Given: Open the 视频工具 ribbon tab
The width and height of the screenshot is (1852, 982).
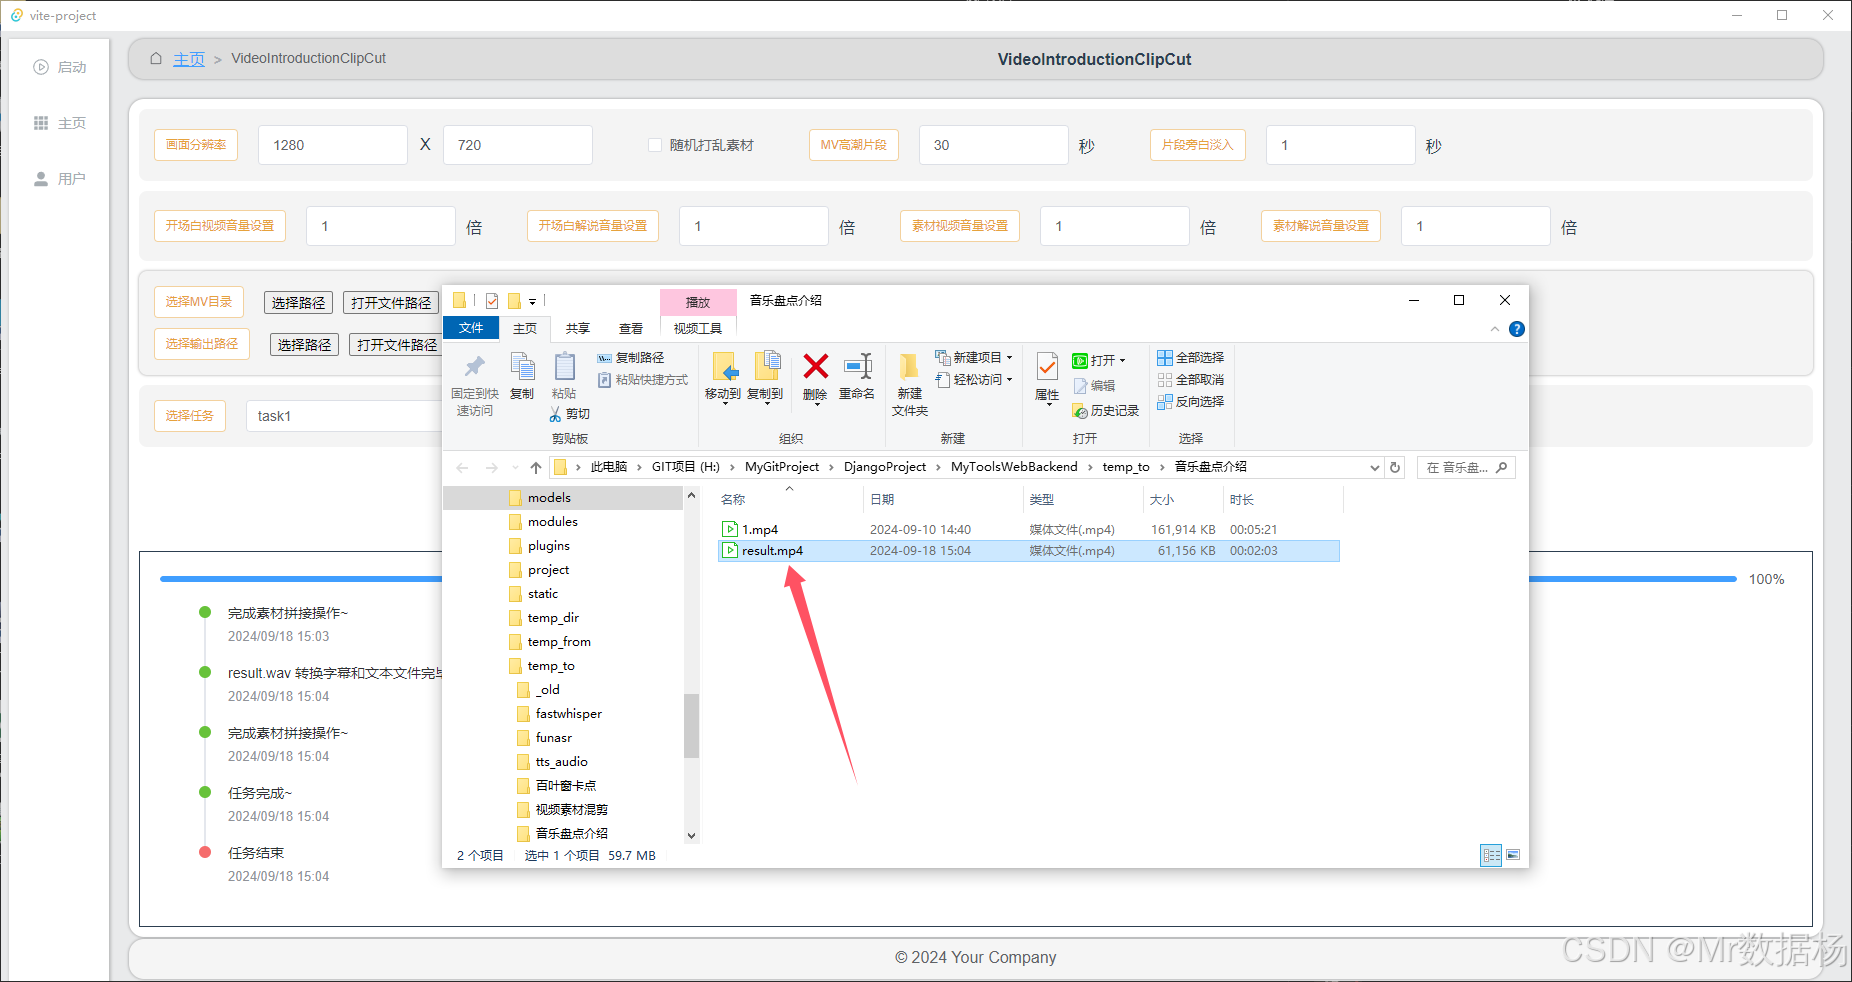Looking at the screenshot, I should 698,328.
